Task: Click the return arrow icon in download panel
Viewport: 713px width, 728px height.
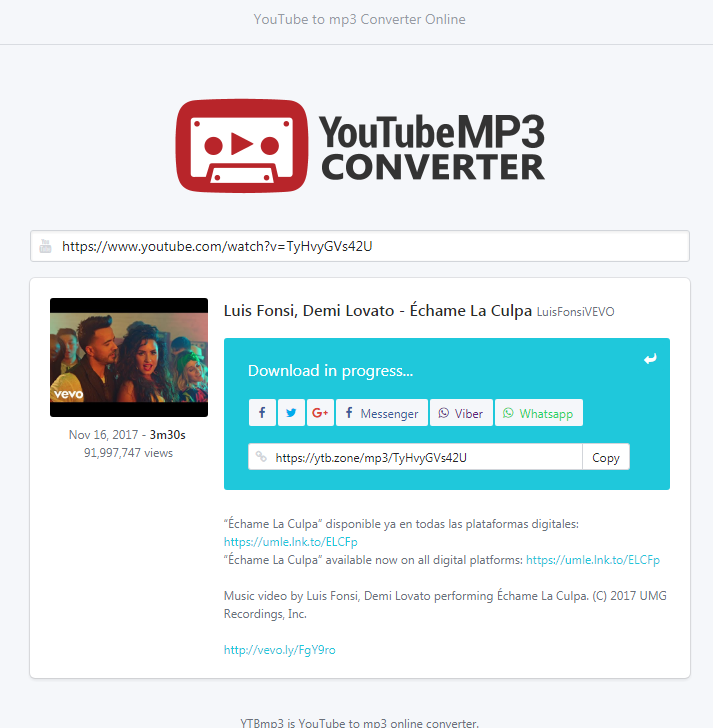Action: [650, 358]
